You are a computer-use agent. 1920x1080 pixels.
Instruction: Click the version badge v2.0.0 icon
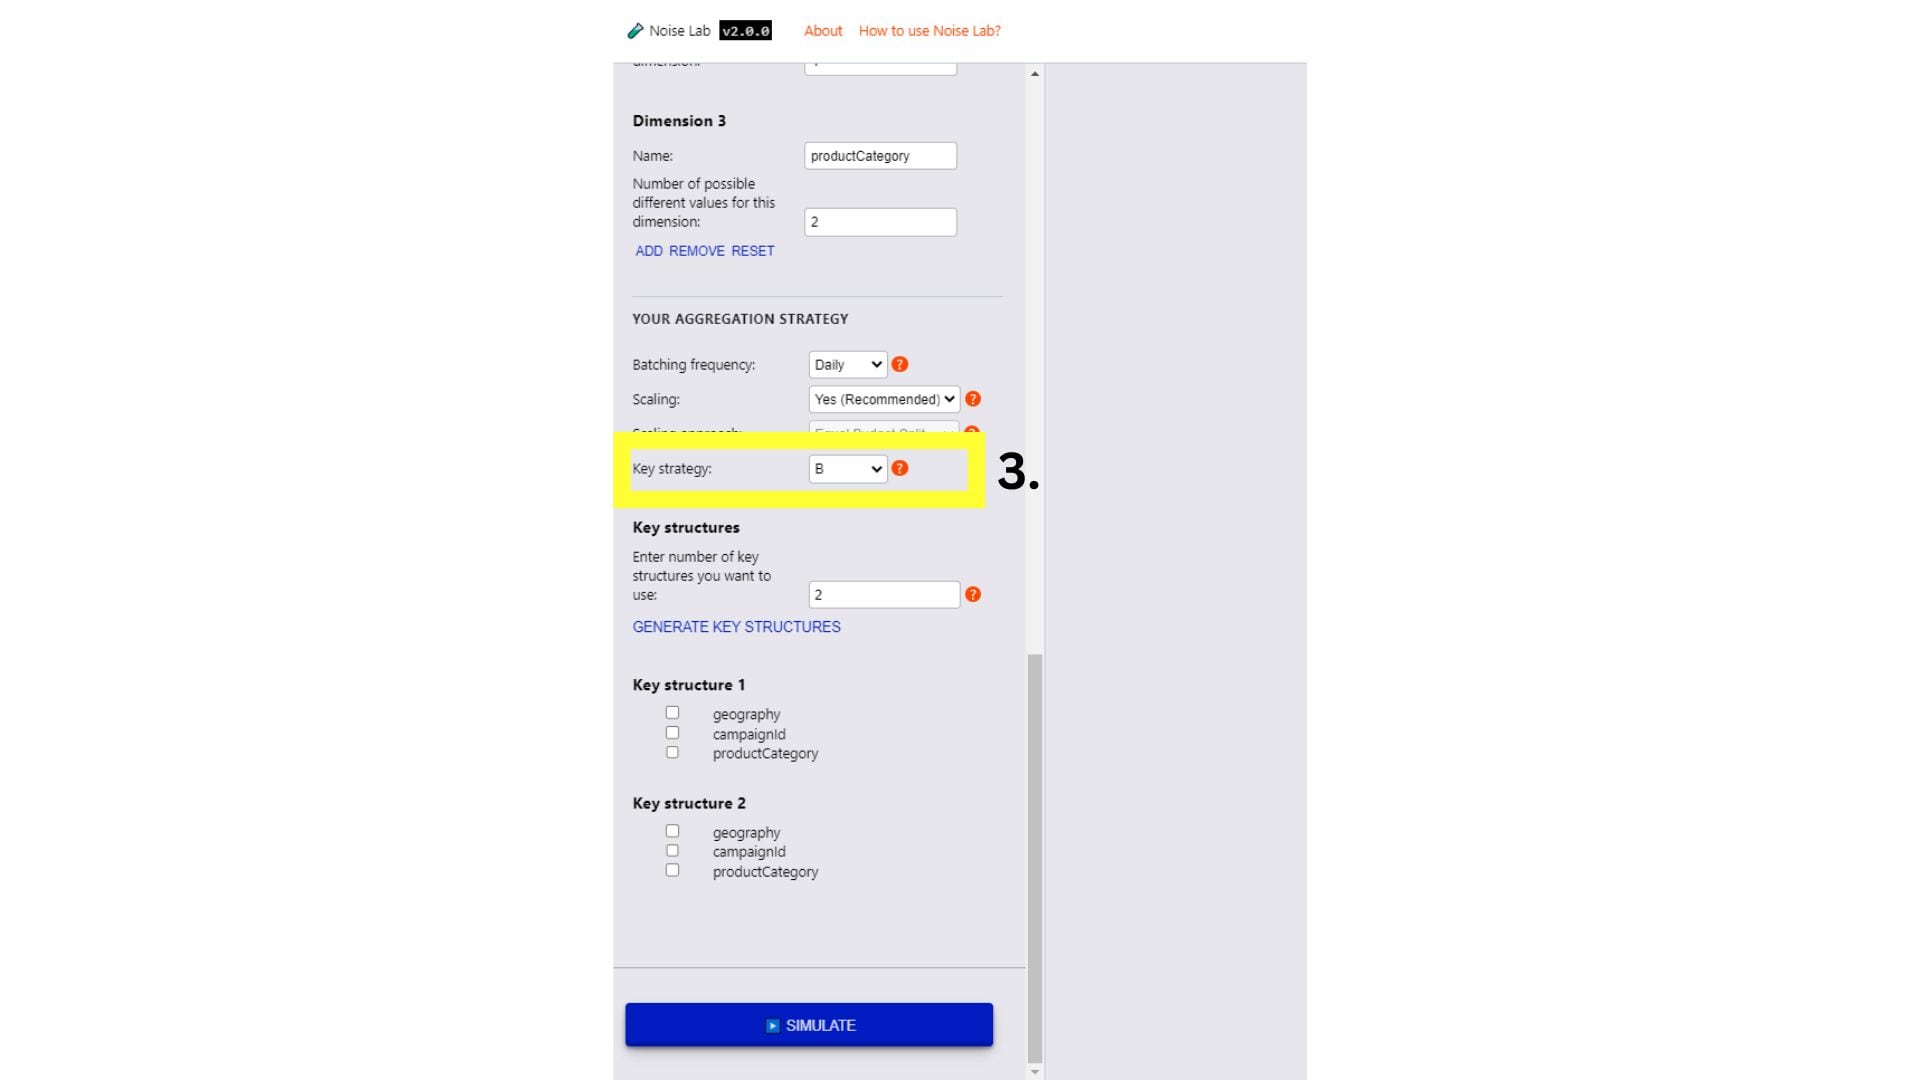pos(745,30)
